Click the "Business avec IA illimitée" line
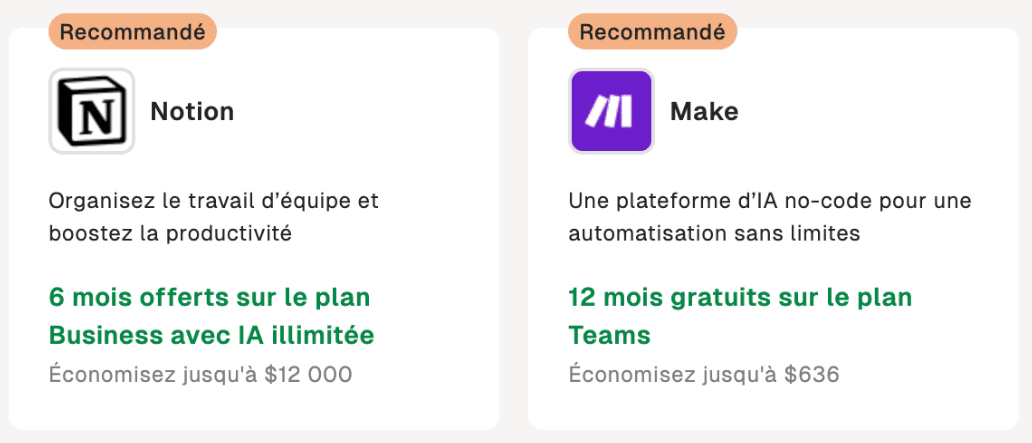Viewport: 1032px width, 443px height. pyautogui.click(x=212, y=335)
